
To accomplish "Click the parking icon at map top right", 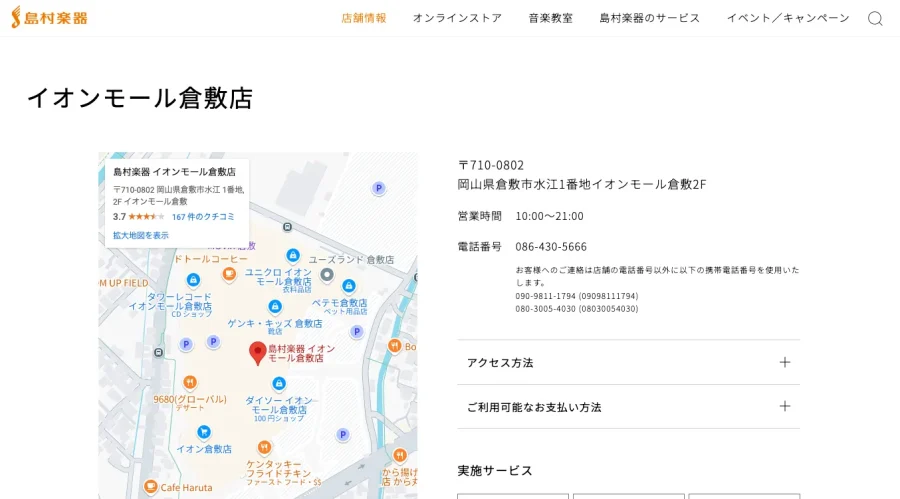I will [x=378, y=188].
